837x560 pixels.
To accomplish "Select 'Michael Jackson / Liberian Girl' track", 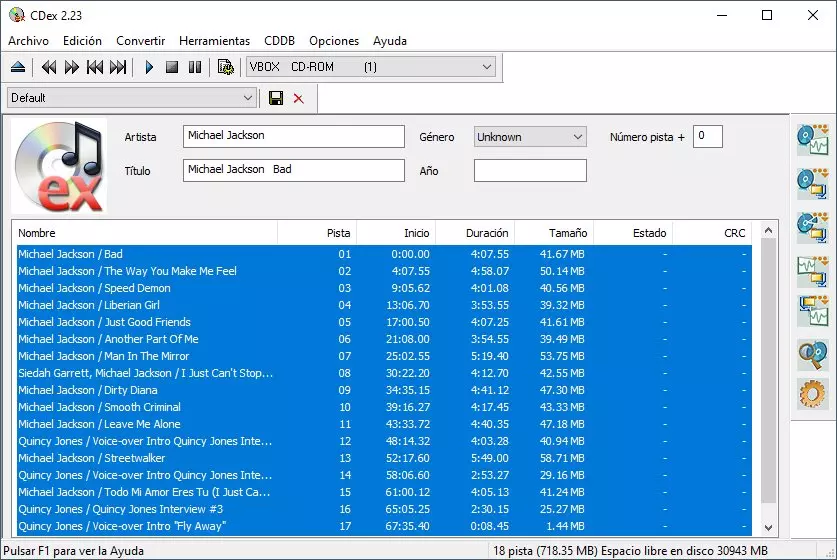I will 384,305.
